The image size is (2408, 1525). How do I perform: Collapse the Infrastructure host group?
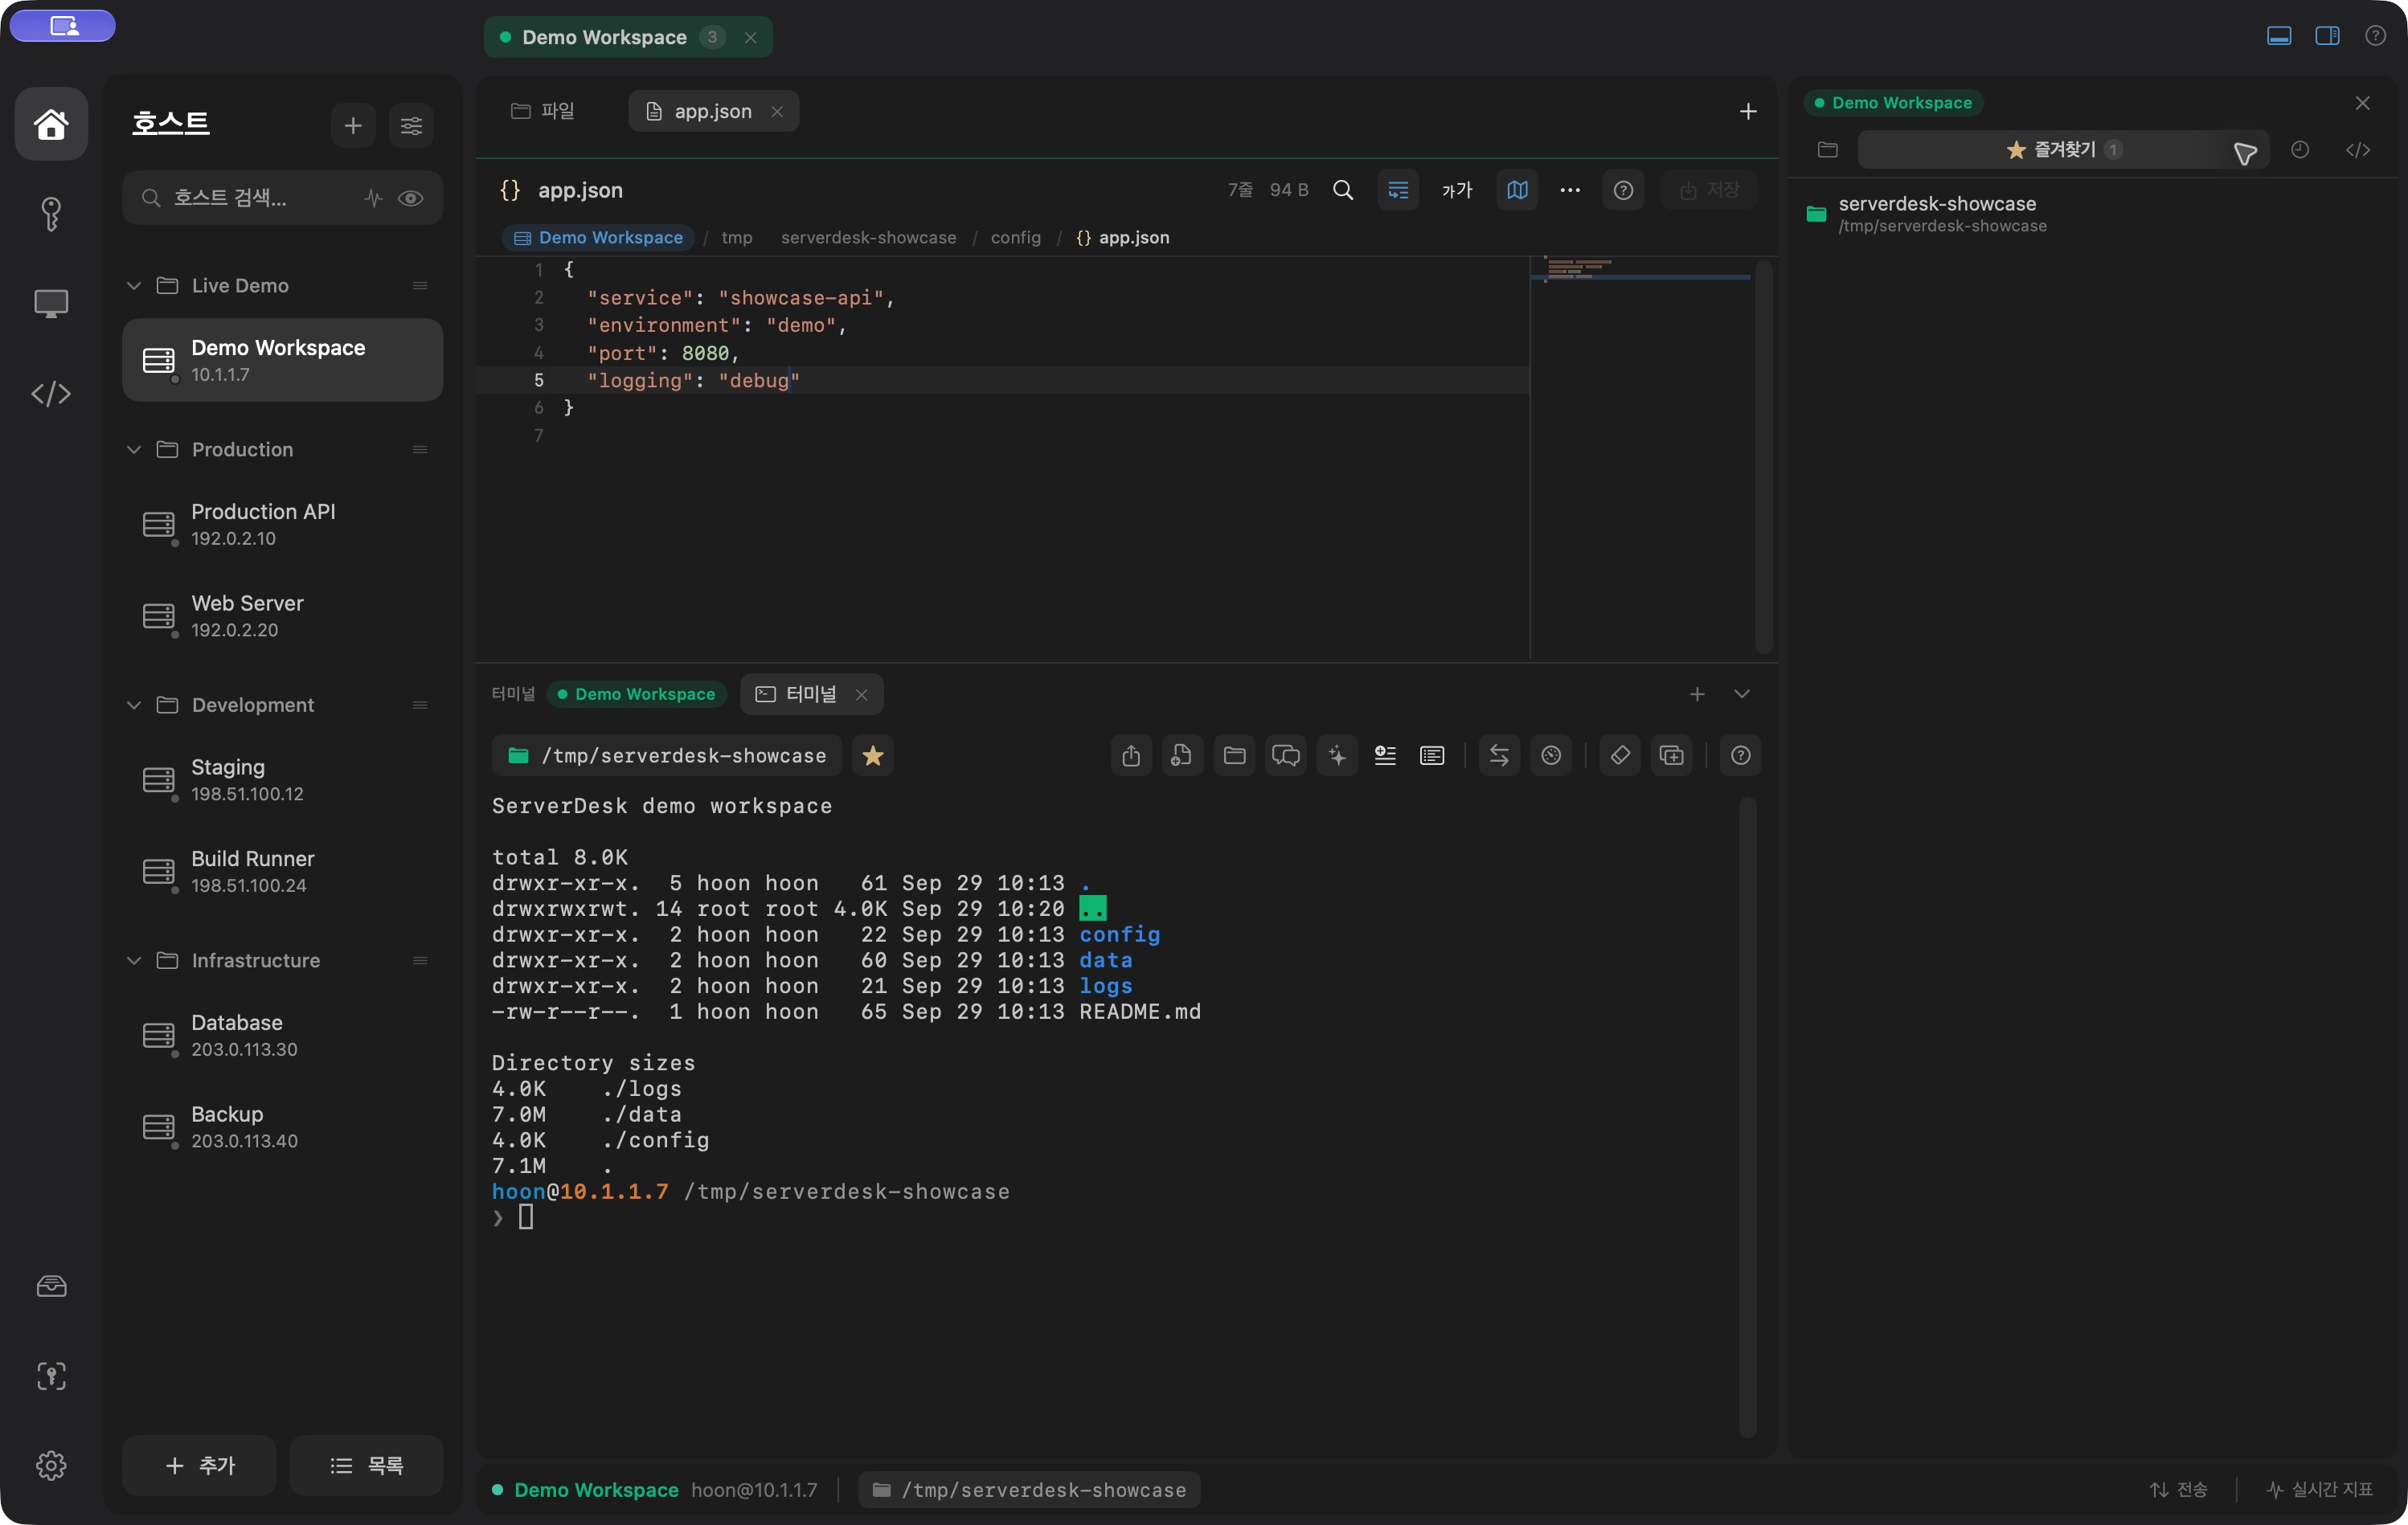pyautogui.click(x=134, y=961)
